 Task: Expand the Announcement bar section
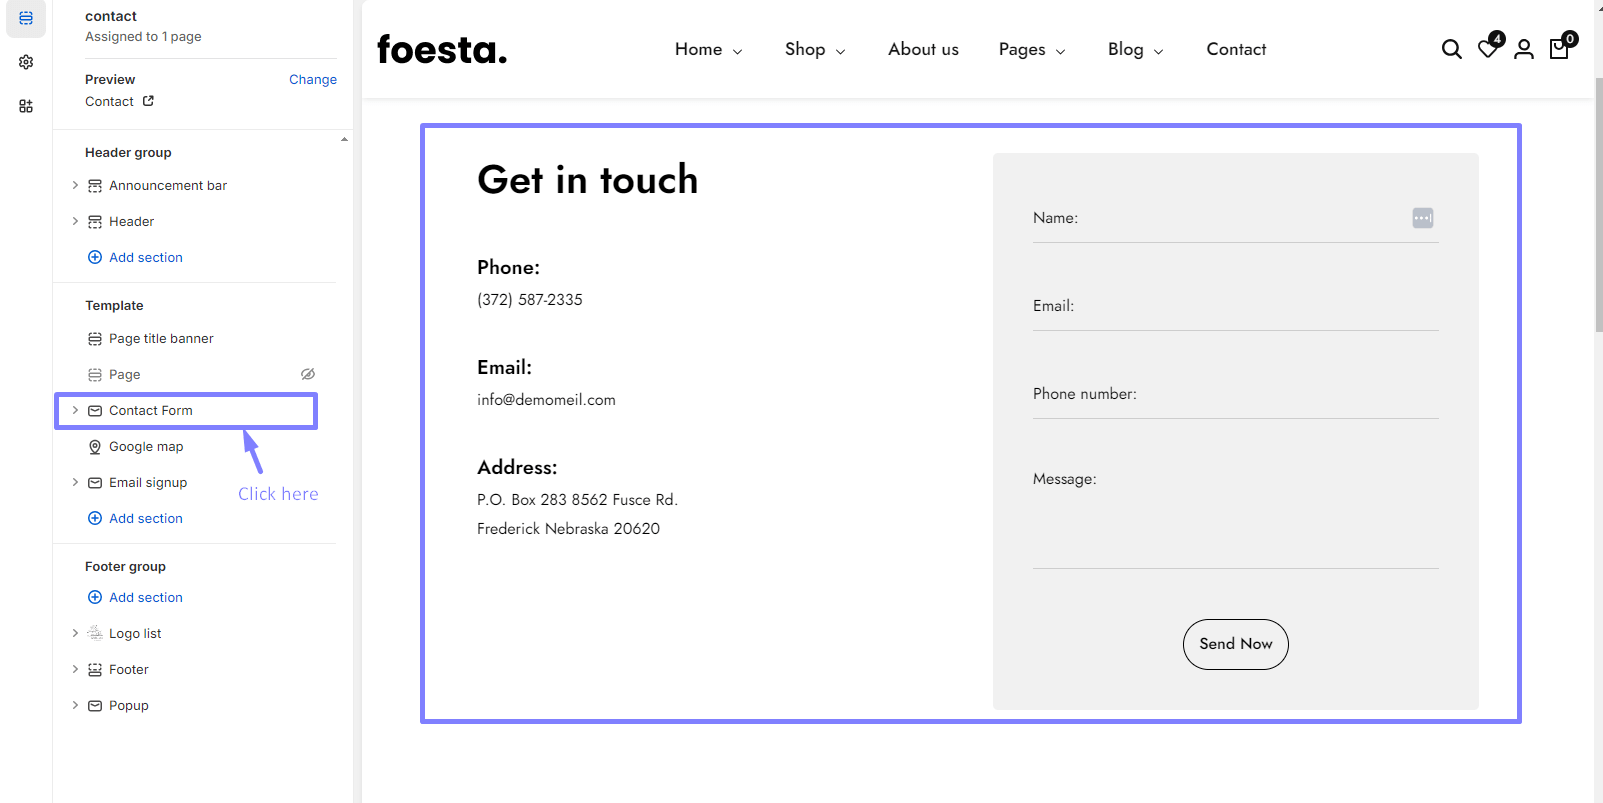[x=75, y=185]
